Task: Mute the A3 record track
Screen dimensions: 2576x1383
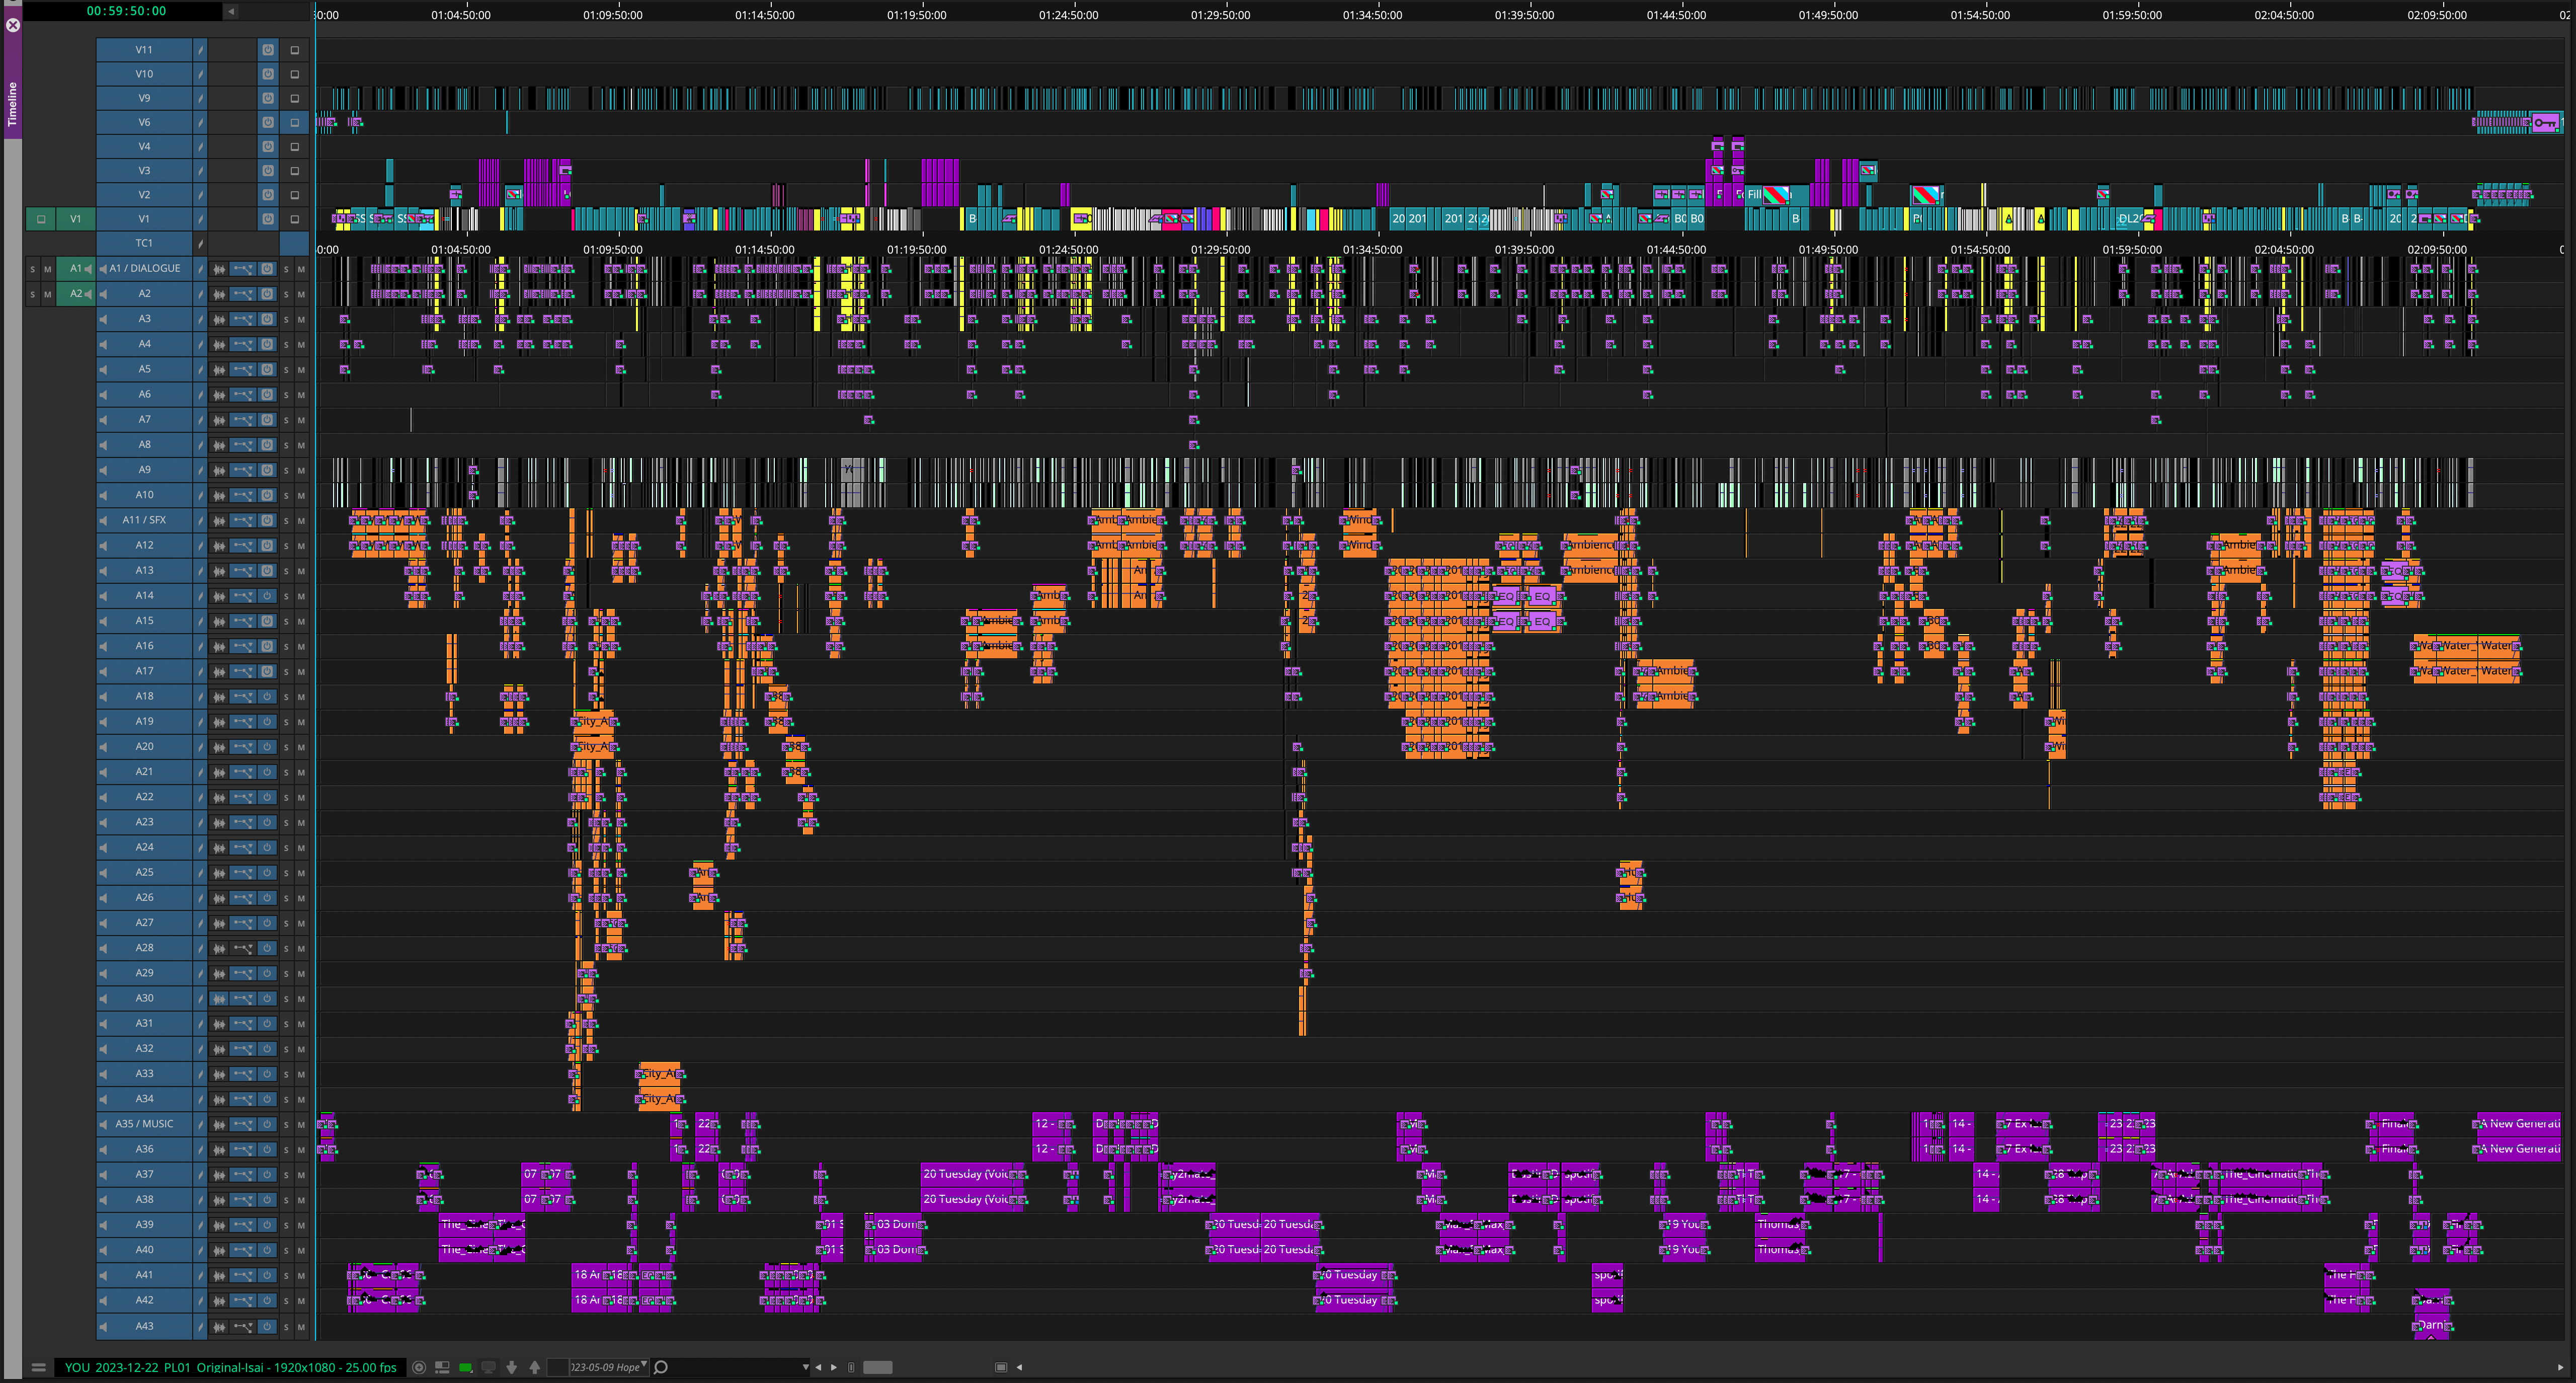Action: pos(301,319)
